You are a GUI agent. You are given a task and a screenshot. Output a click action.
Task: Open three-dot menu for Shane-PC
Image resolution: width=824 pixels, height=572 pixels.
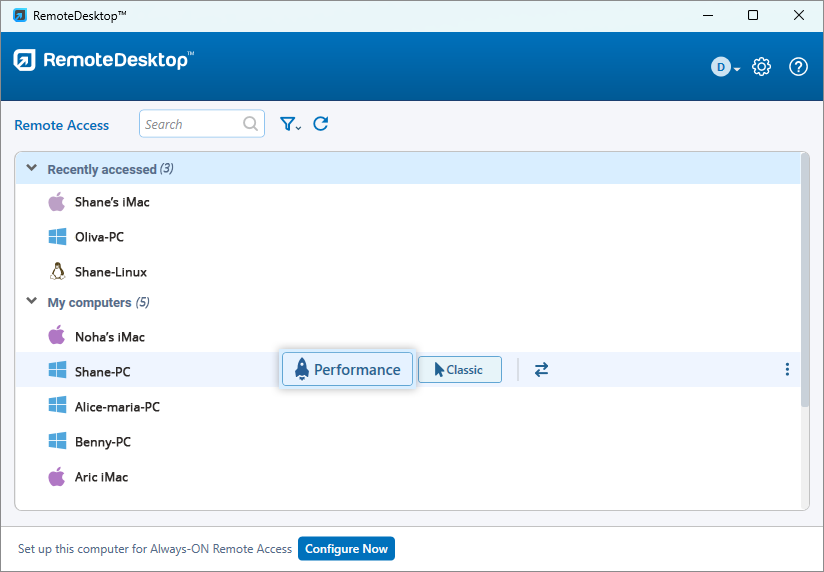(787, 370)
